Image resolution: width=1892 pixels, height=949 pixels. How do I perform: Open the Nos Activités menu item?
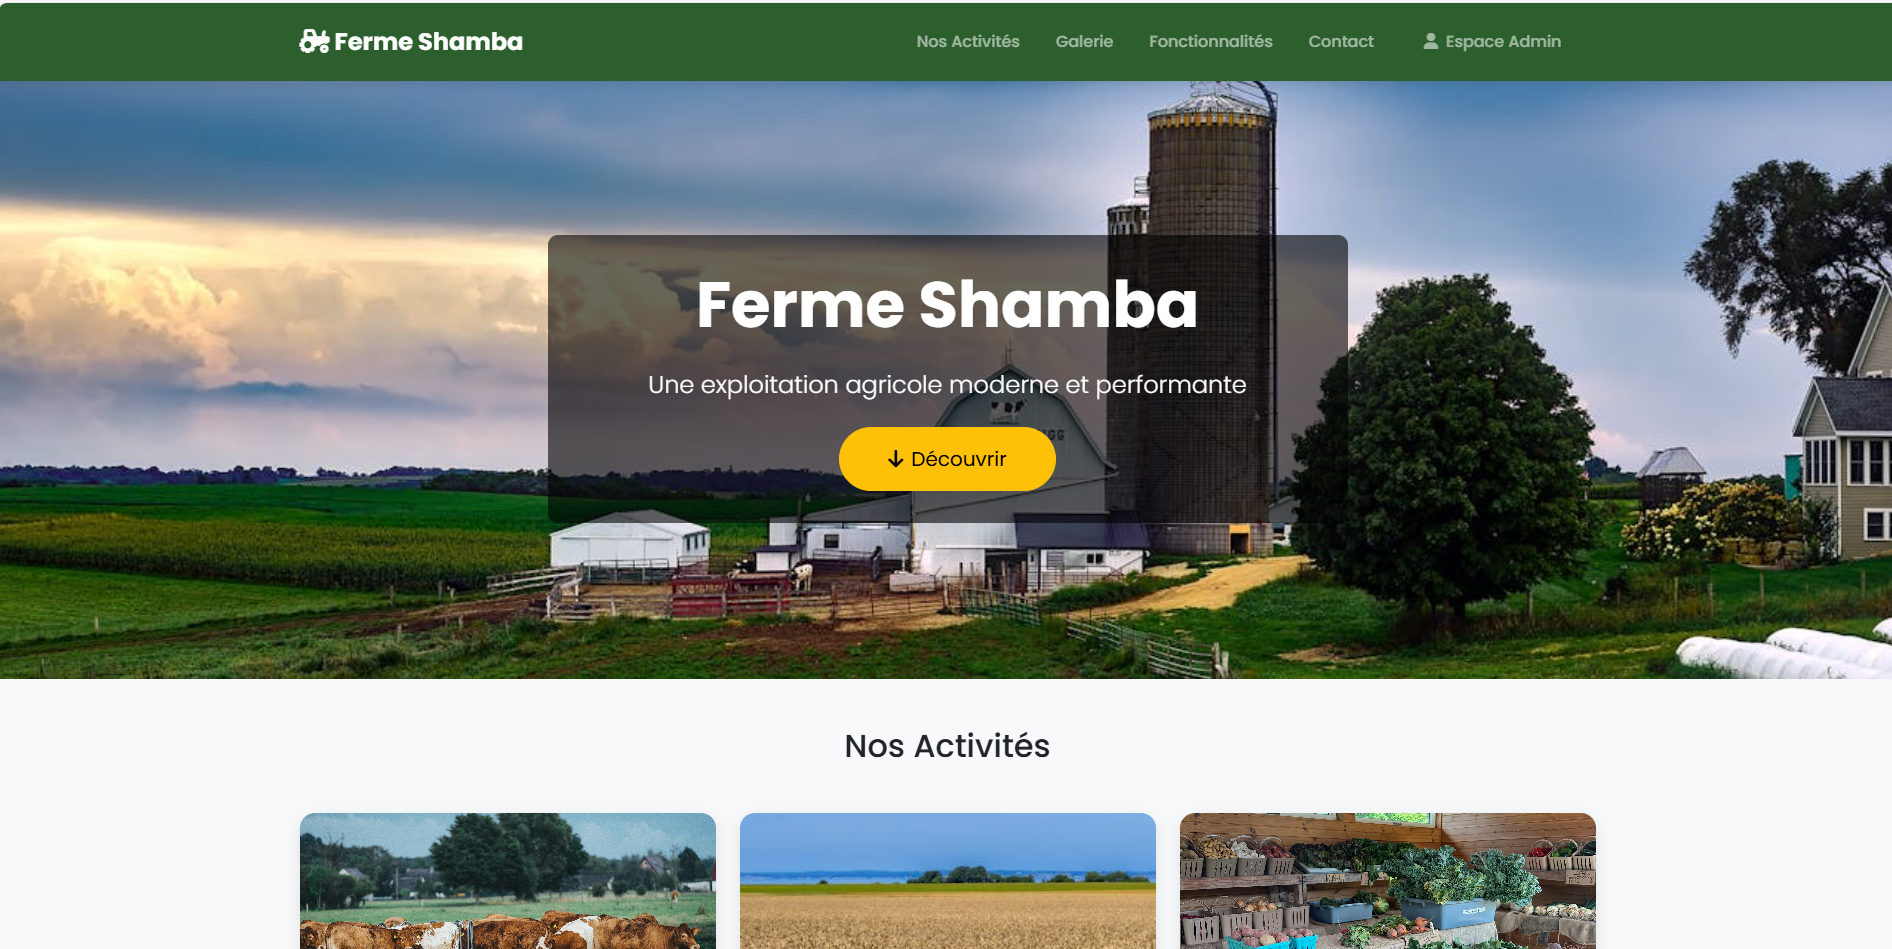click(967, 41)
